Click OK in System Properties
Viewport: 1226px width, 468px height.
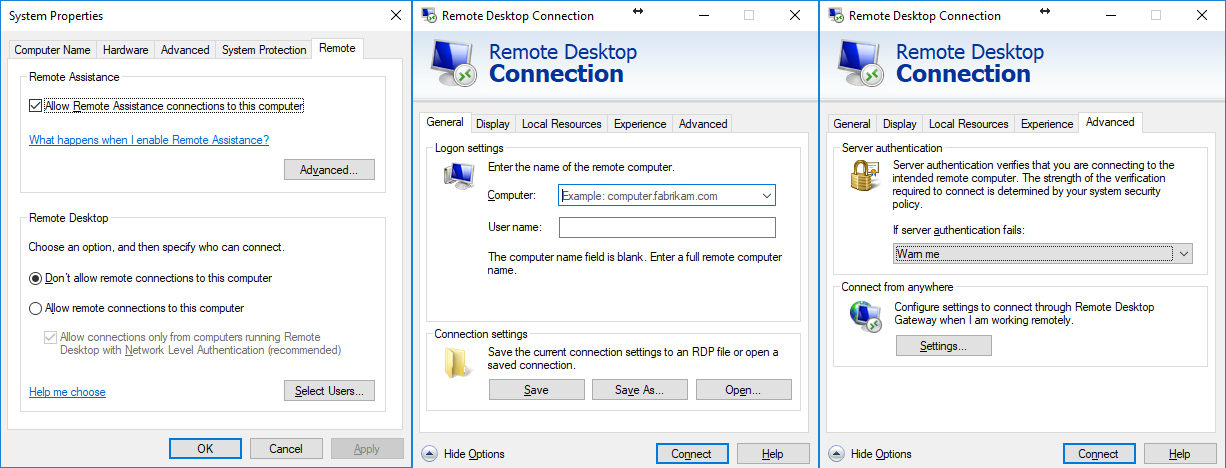(205, 449)
